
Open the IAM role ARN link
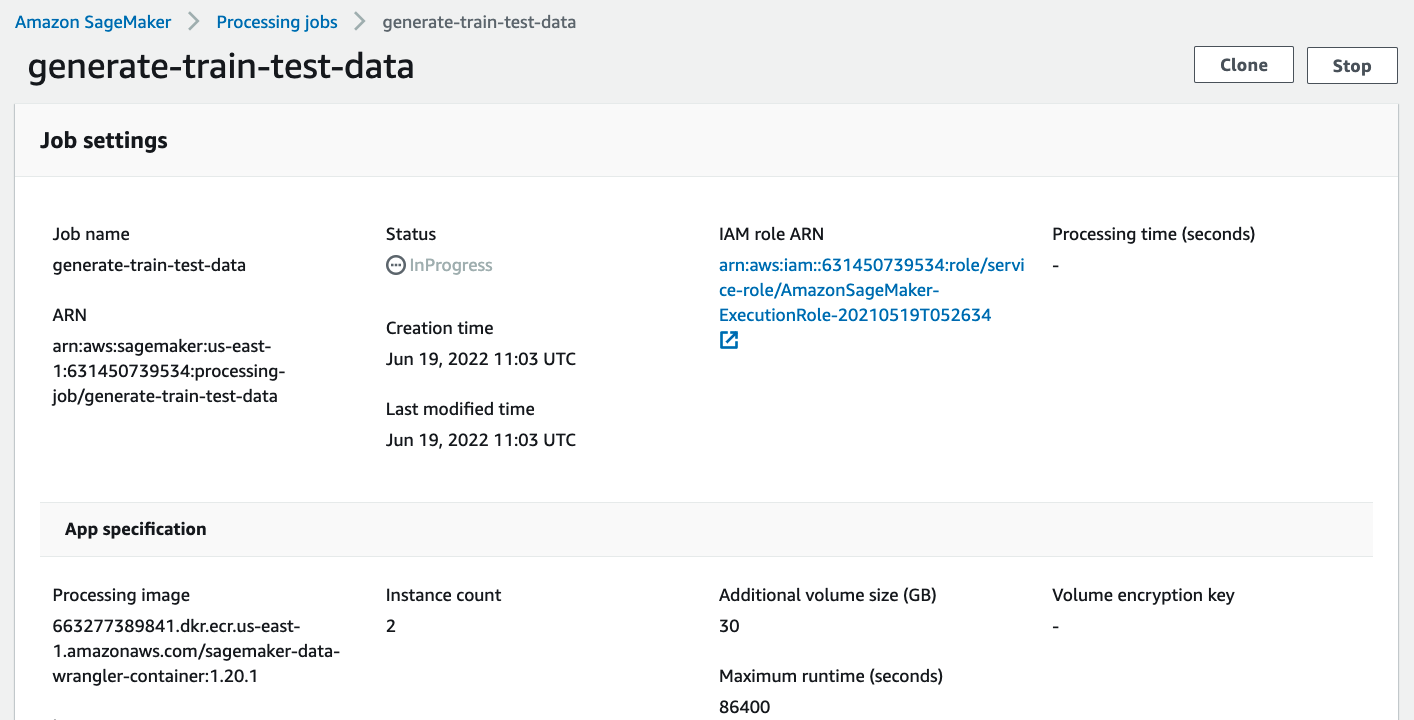click(871, 290)
